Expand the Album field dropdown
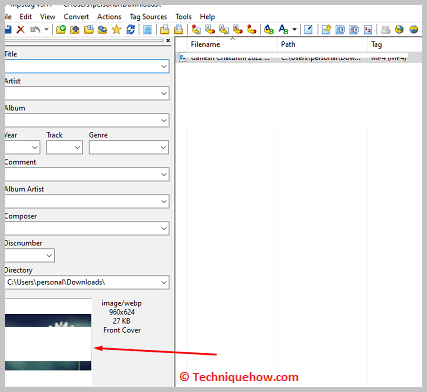The image size is (427, 392). pyautogui.click(x=164, y=120)
